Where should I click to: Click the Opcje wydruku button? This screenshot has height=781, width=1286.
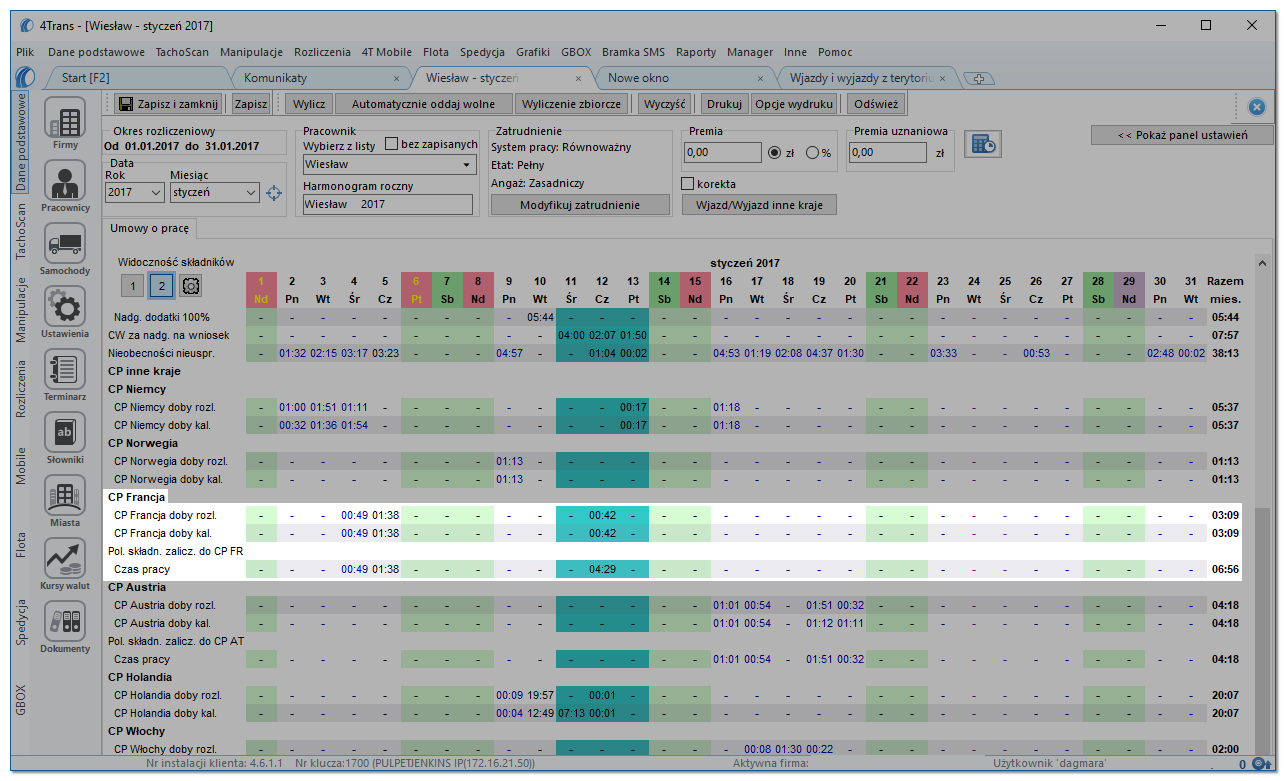[794, 103]
